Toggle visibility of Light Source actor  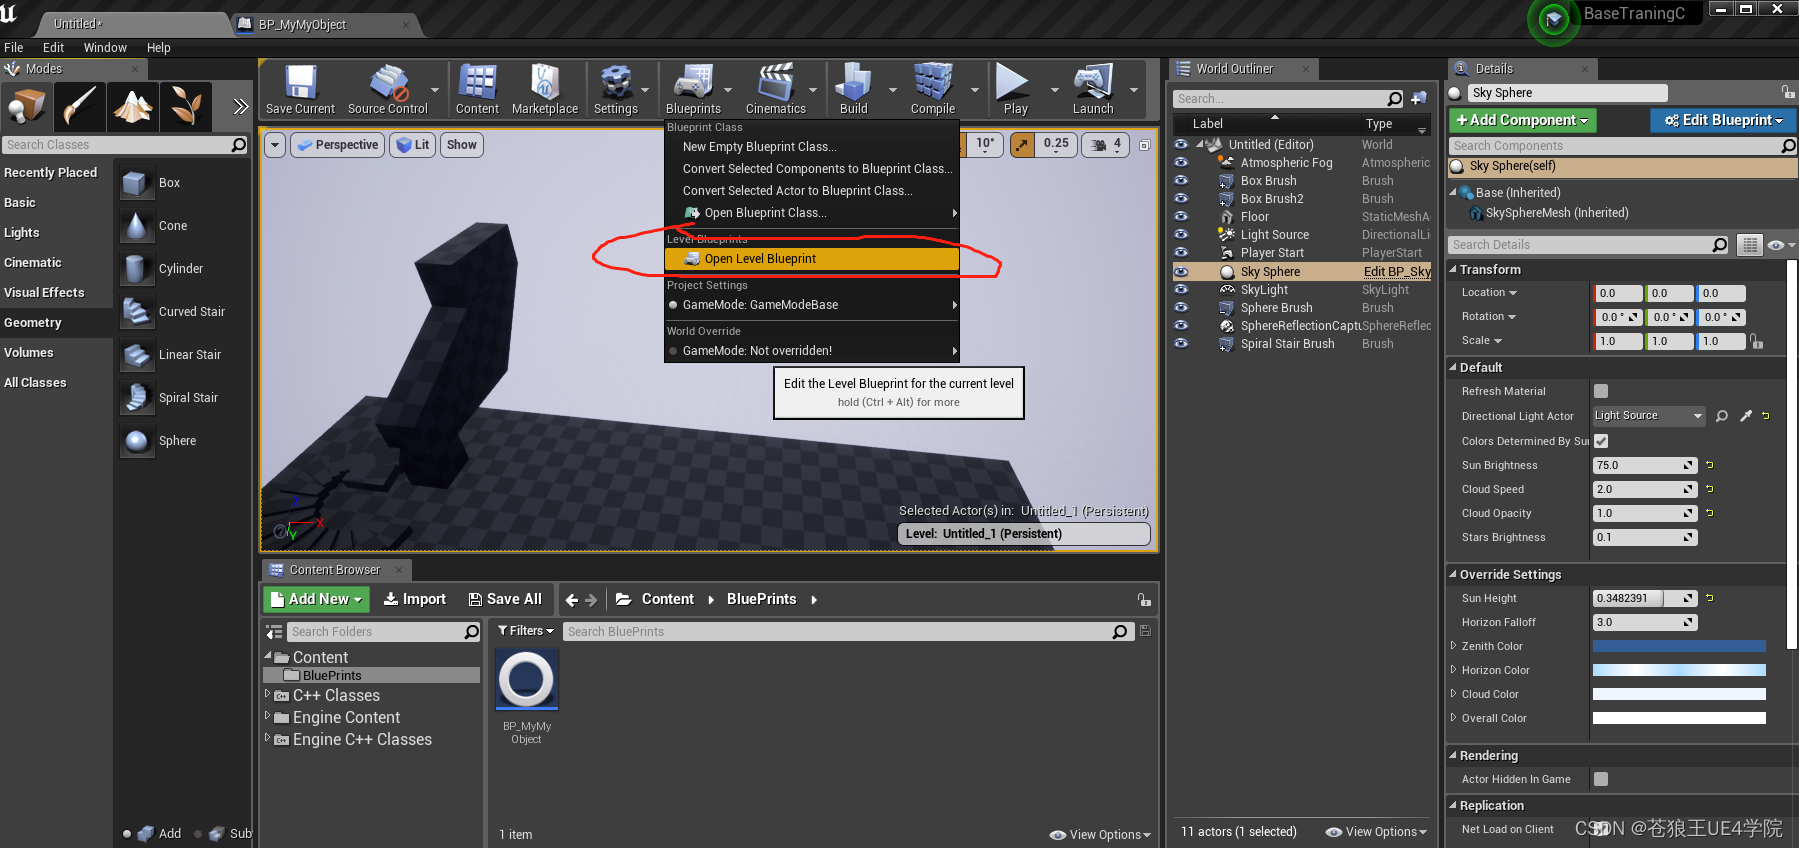tap(1181, 234)
